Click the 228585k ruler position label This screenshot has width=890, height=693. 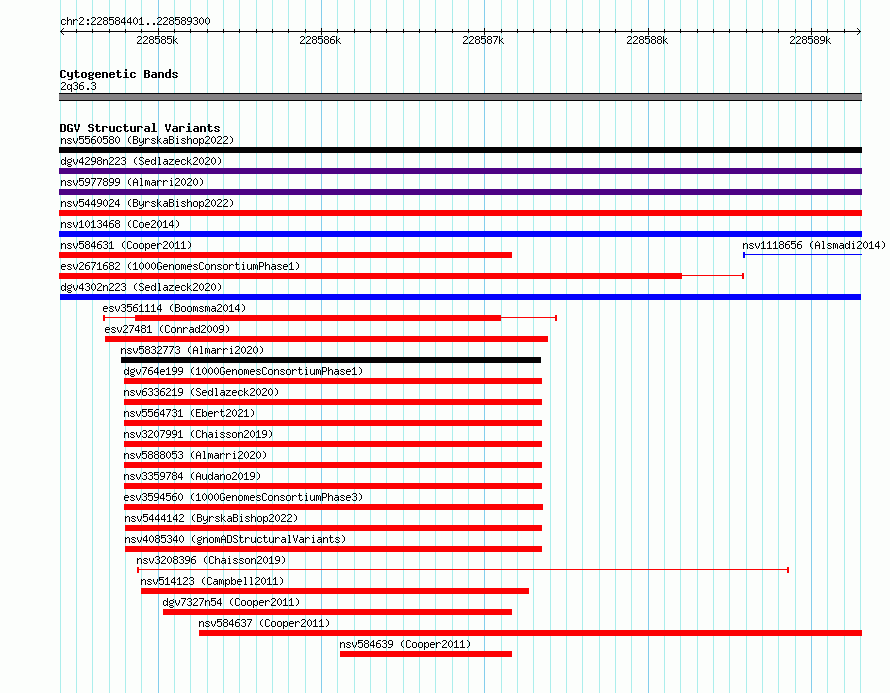(157, 40)
